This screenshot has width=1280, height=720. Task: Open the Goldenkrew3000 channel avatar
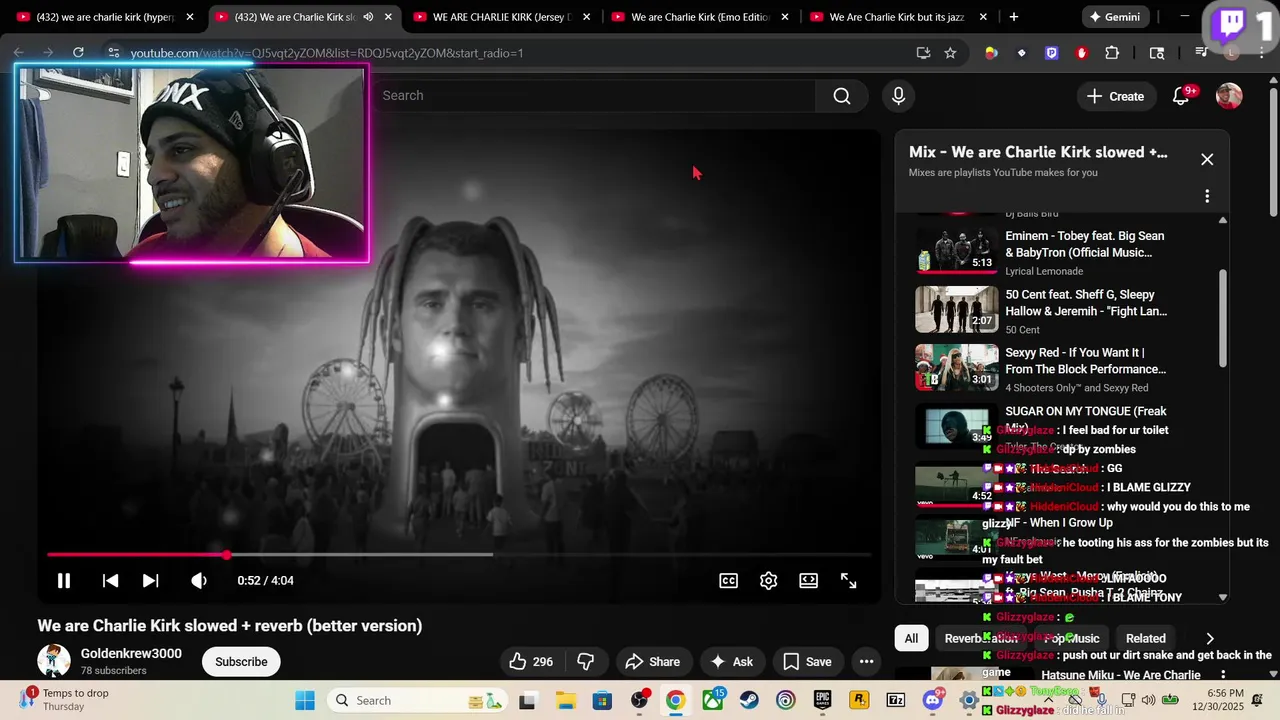click(x=54, y=661)
